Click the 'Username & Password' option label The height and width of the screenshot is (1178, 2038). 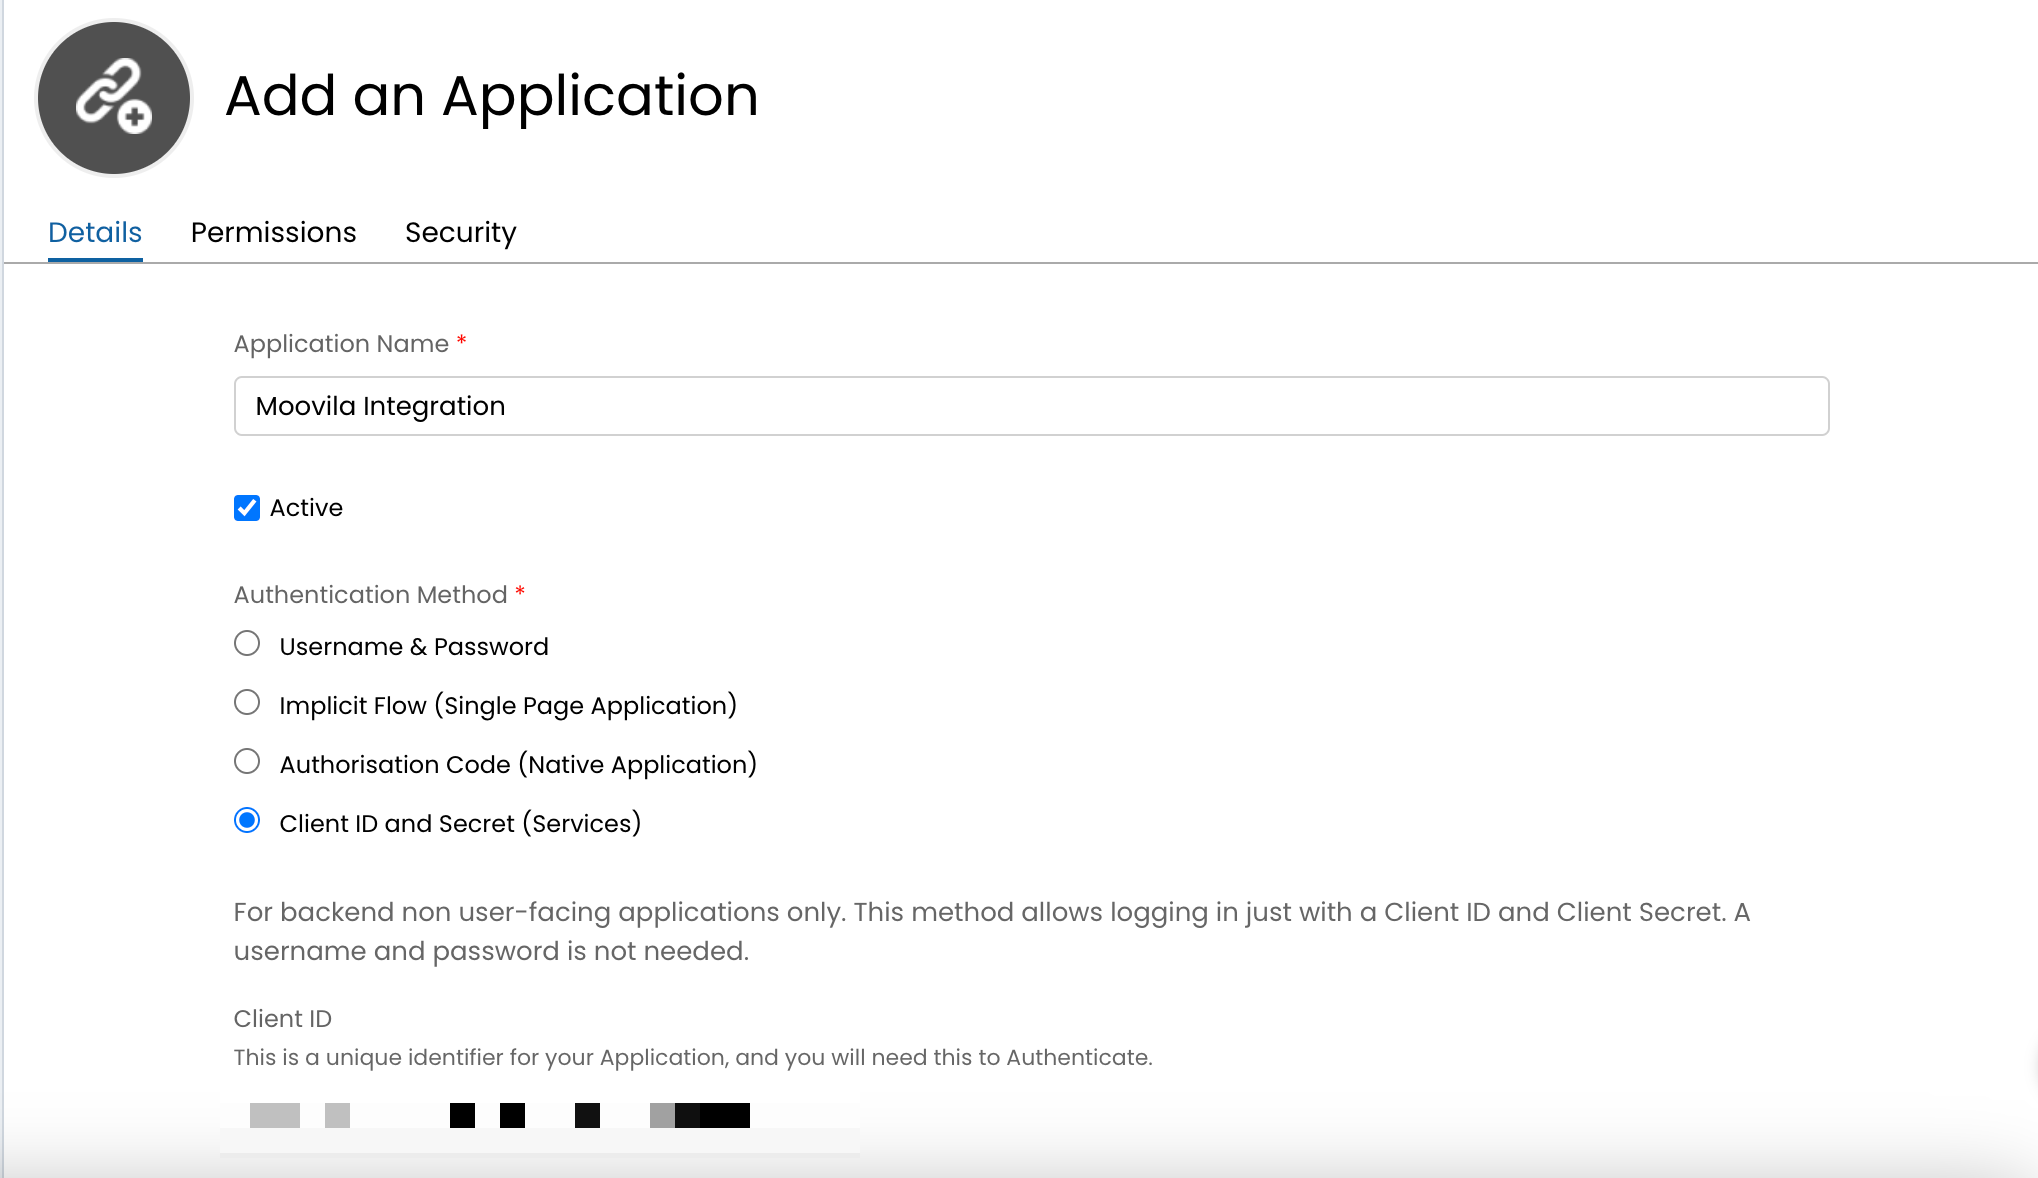coord(413,647)
